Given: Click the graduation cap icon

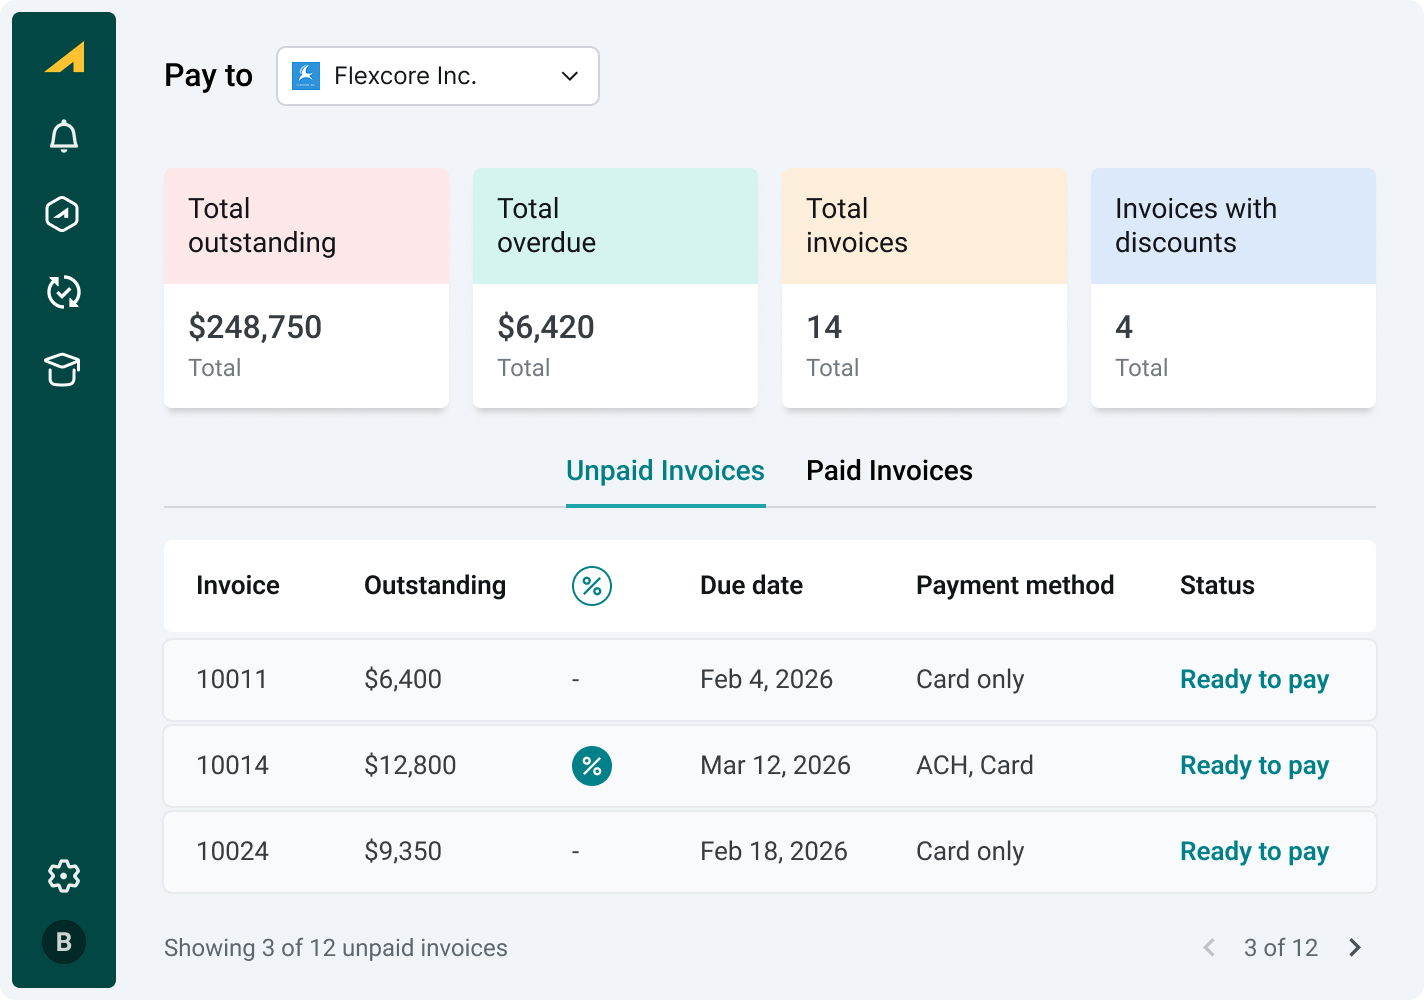Looking at the screenshot, I should pos(63,369).
